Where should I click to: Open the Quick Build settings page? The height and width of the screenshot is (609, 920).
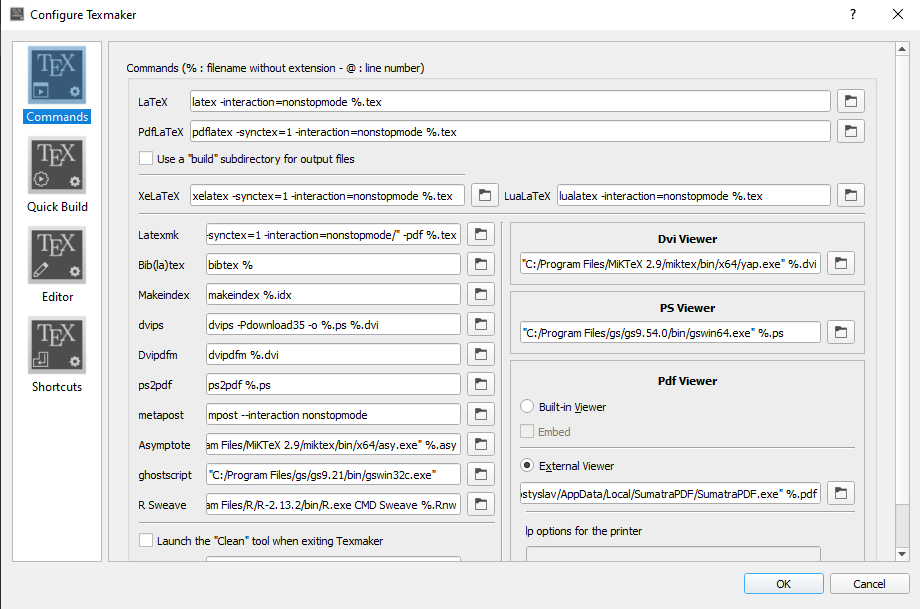coord(57,175)
